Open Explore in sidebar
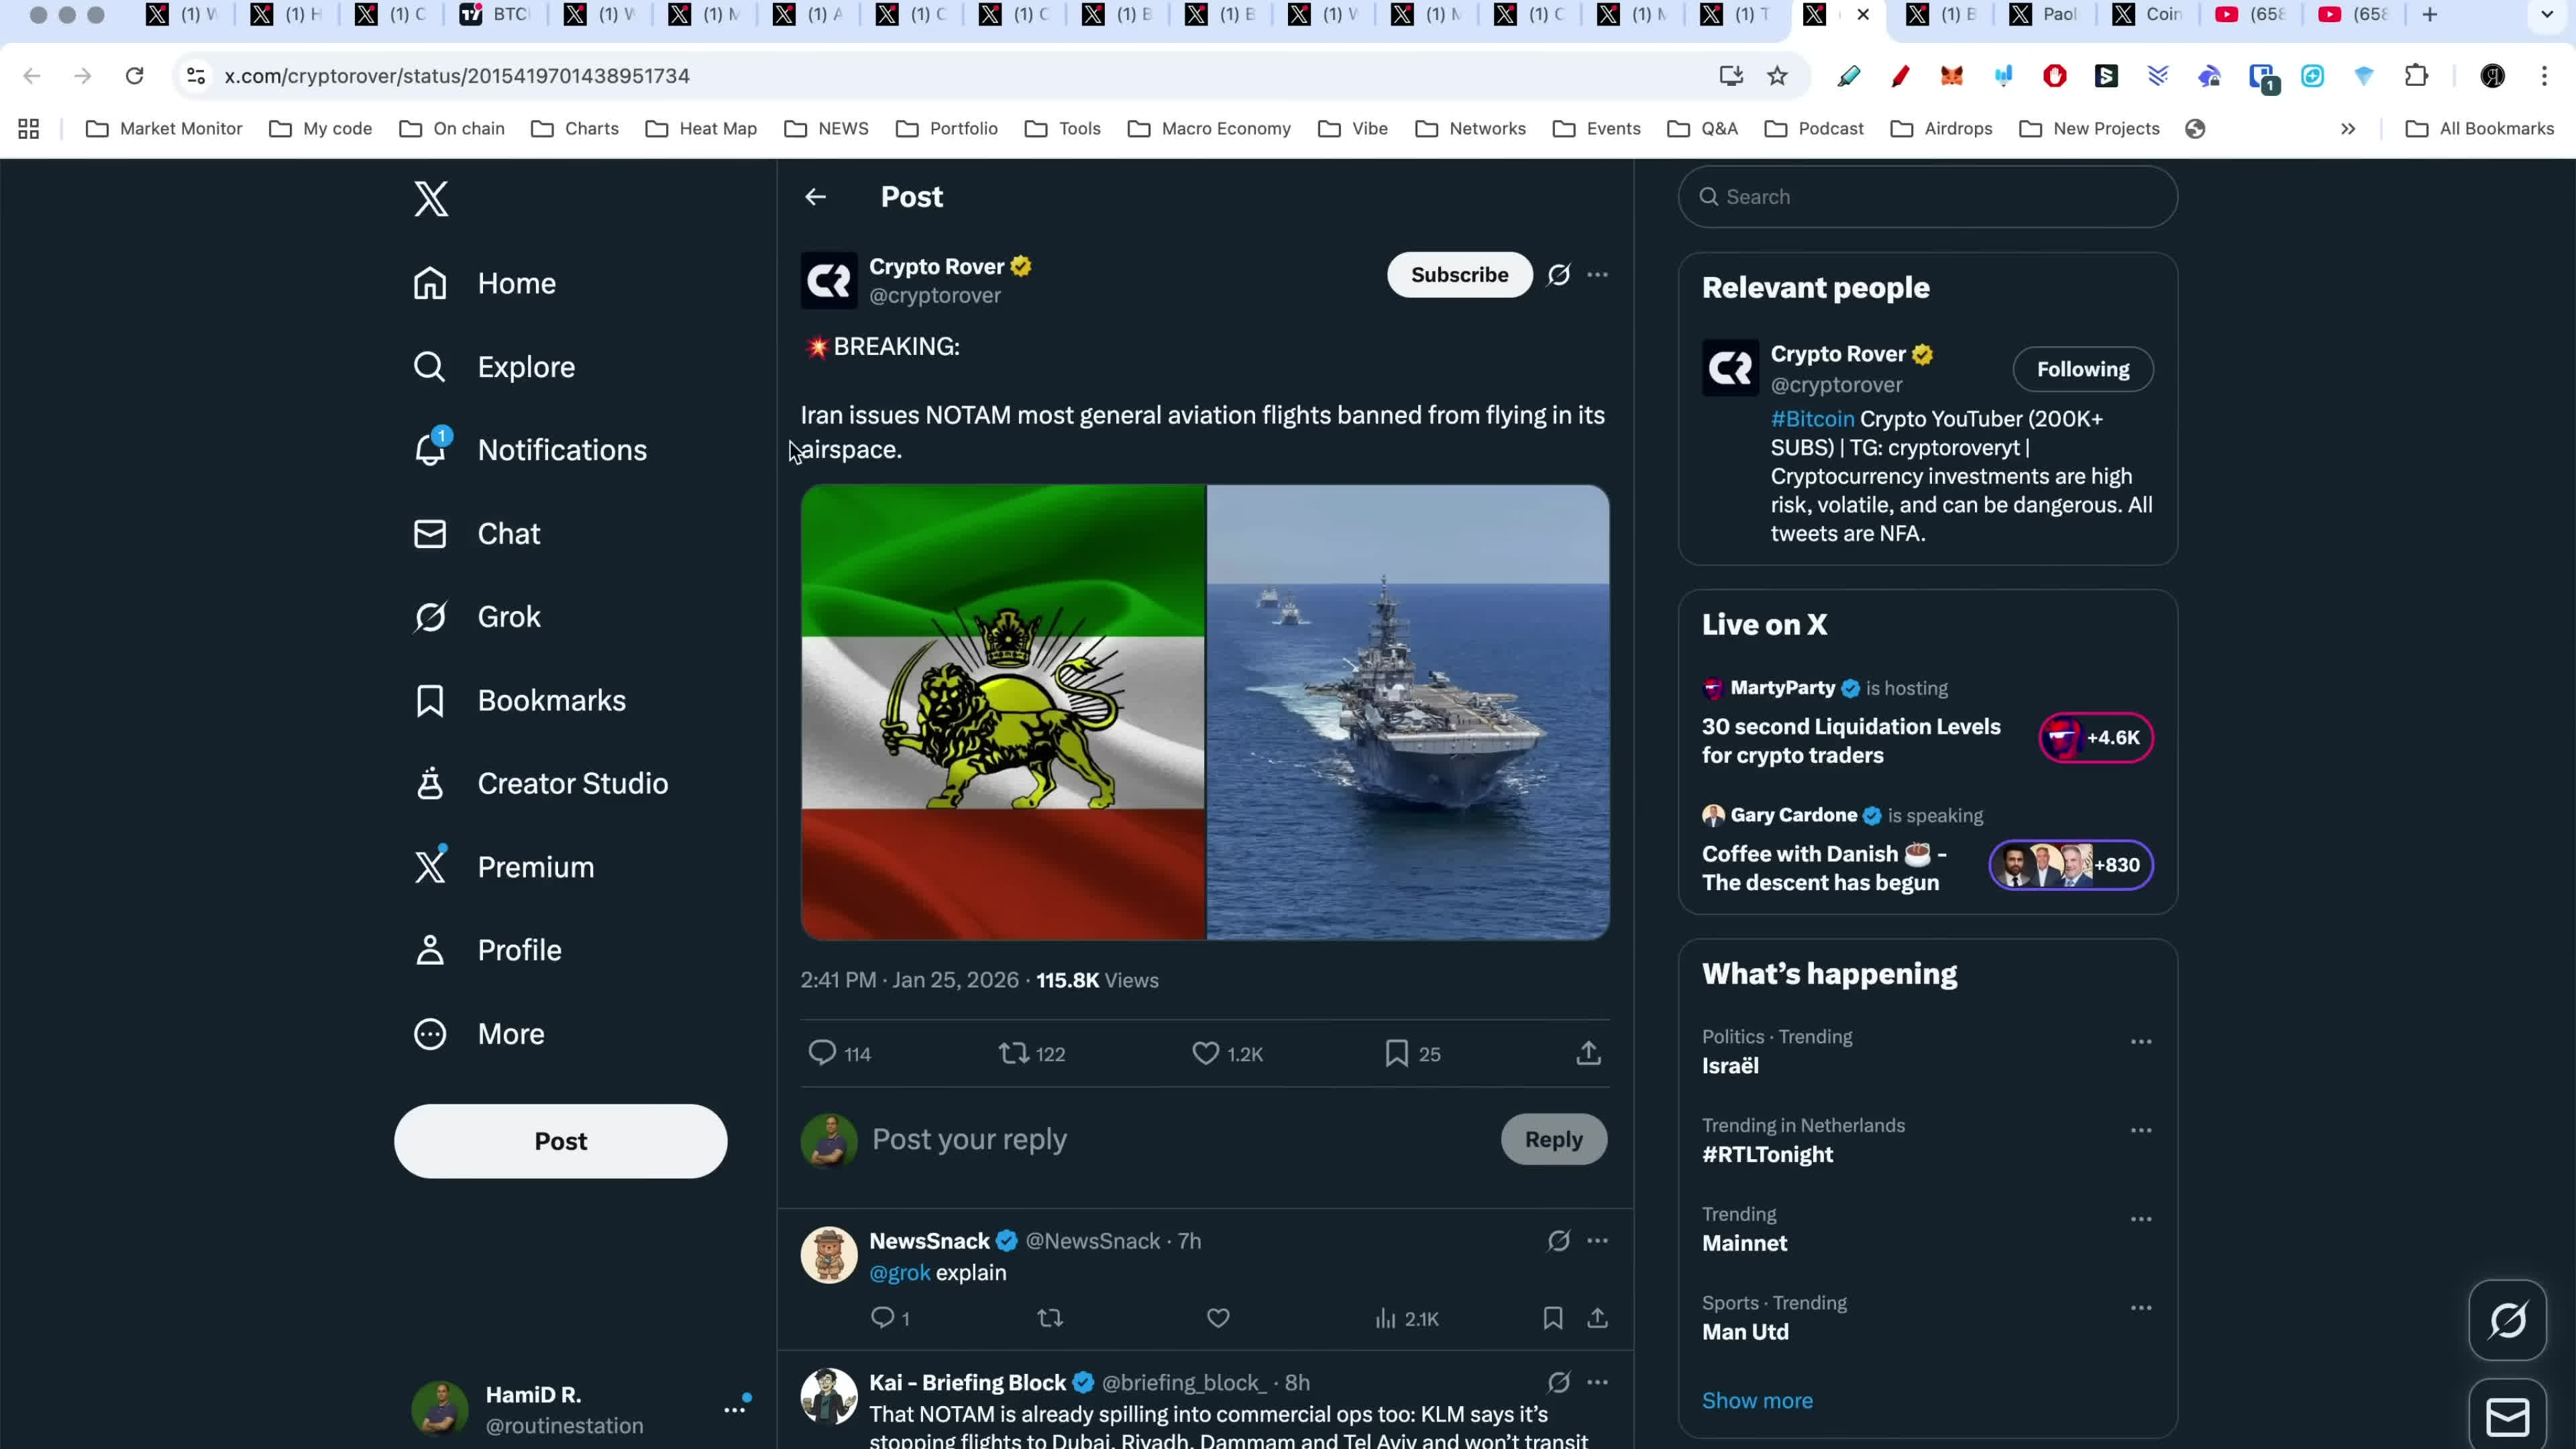 click(494, 367)
